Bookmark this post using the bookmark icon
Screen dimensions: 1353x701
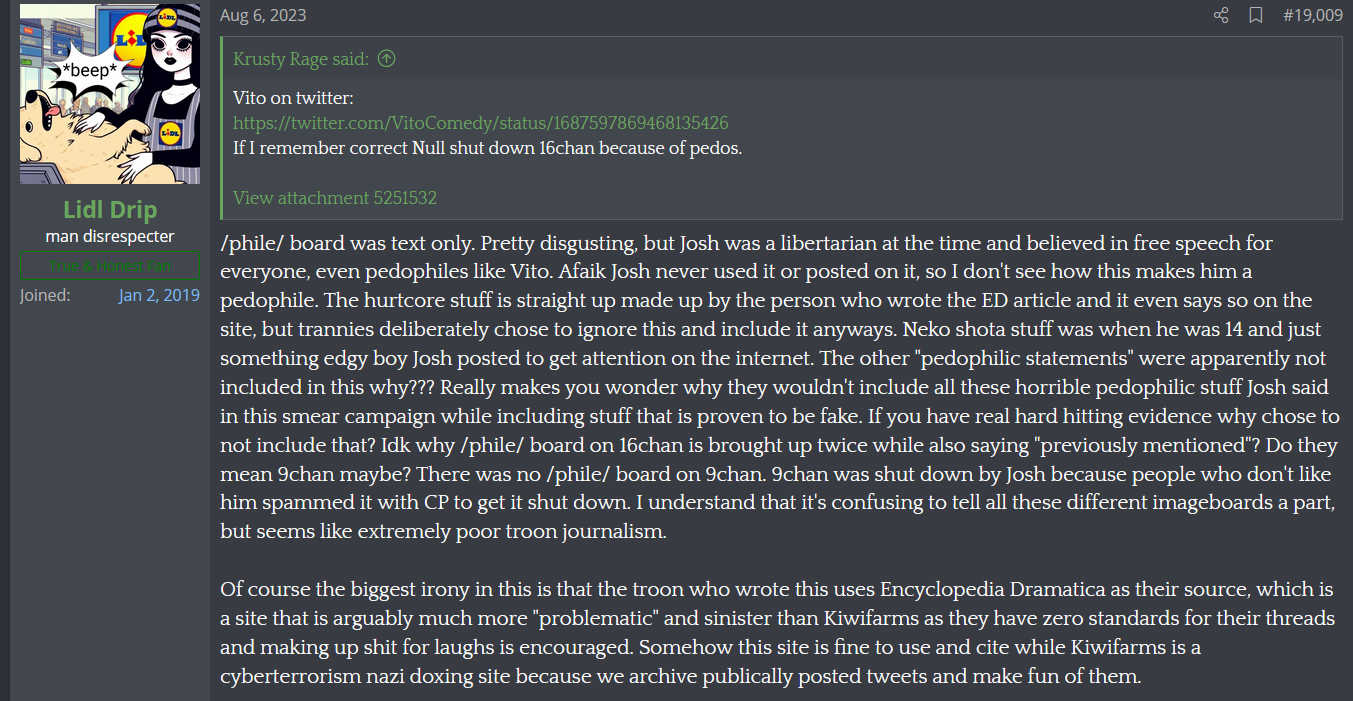pos(1256,15)
